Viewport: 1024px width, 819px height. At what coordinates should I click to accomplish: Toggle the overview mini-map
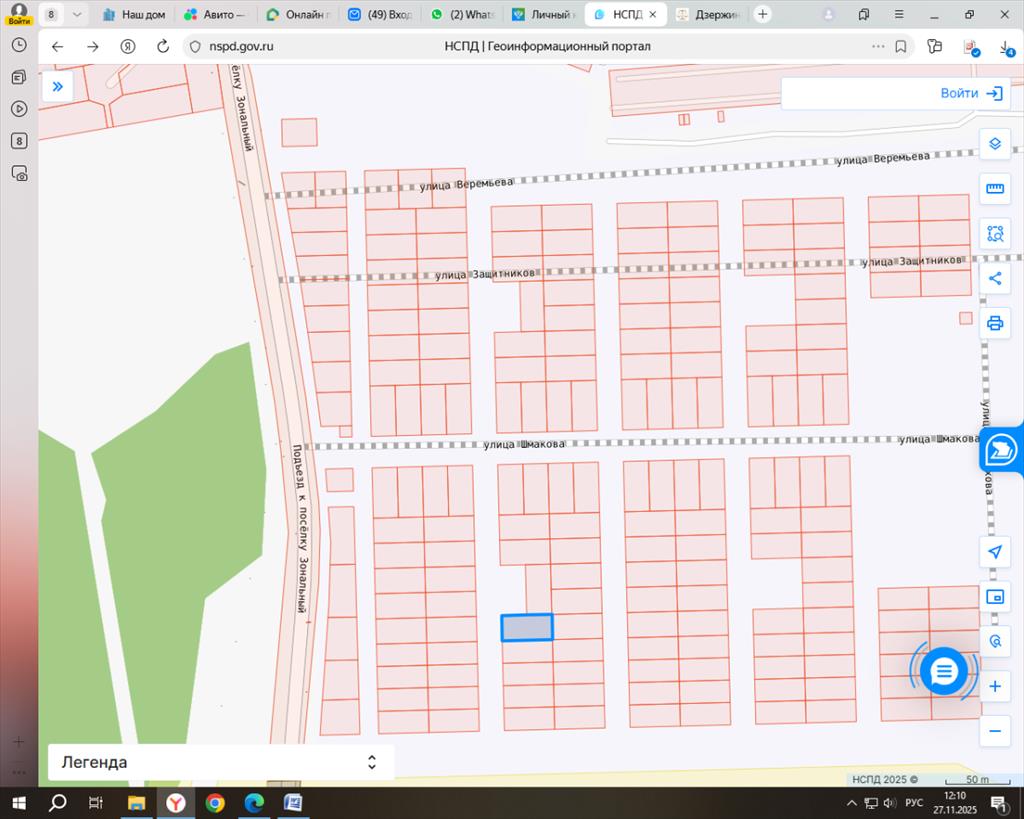994,597
